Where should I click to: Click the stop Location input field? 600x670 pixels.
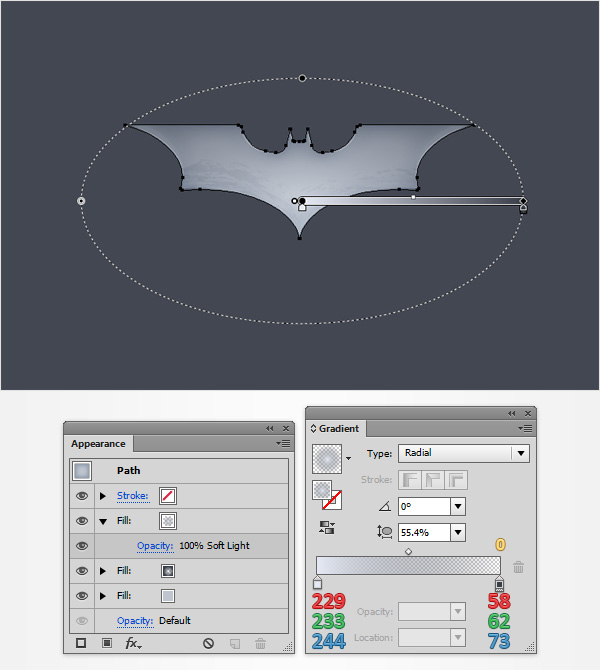point(424,638)
